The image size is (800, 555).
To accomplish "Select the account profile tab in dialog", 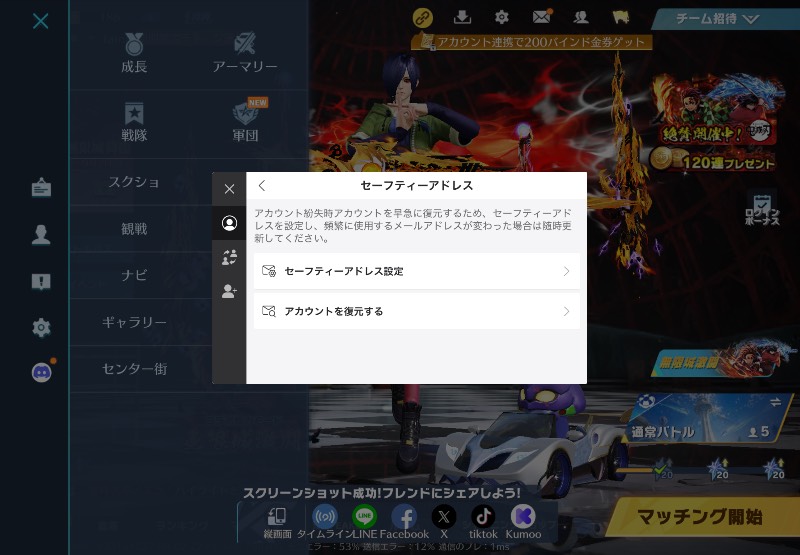I will tap(229, 223).
